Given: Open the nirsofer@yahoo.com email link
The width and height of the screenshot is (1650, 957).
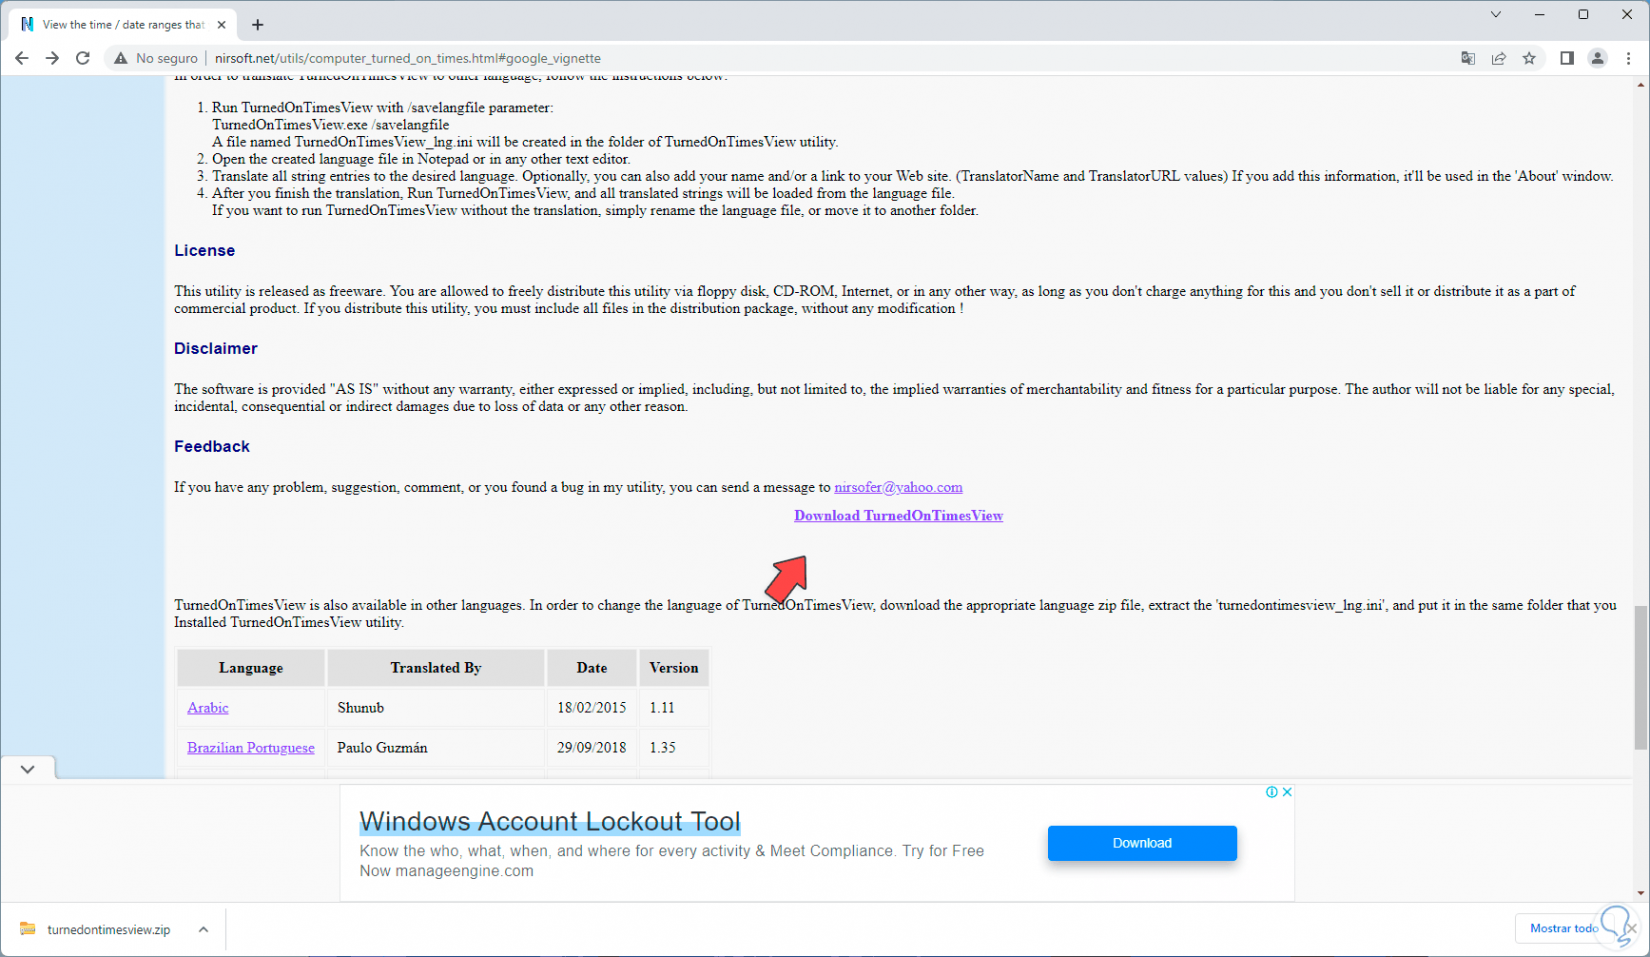Looking at the screenshot, I should pos(898,487).
